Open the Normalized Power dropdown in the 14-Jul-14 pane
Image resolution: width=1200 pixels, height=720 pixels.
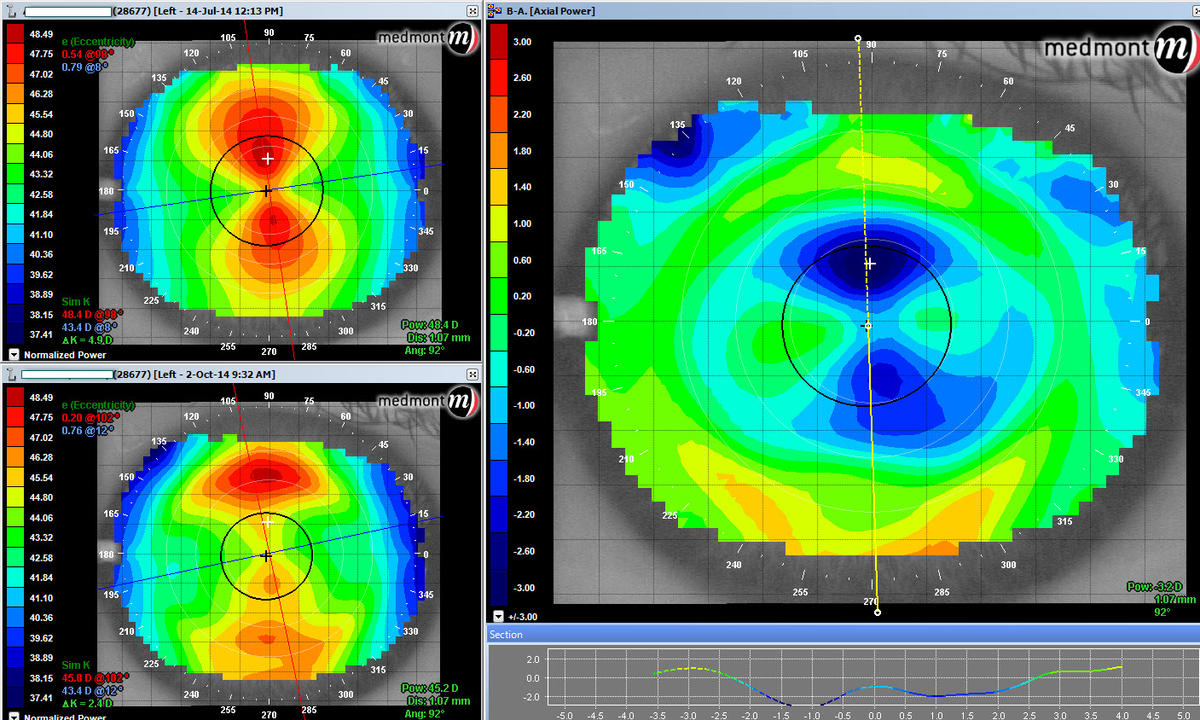point(13,354)
